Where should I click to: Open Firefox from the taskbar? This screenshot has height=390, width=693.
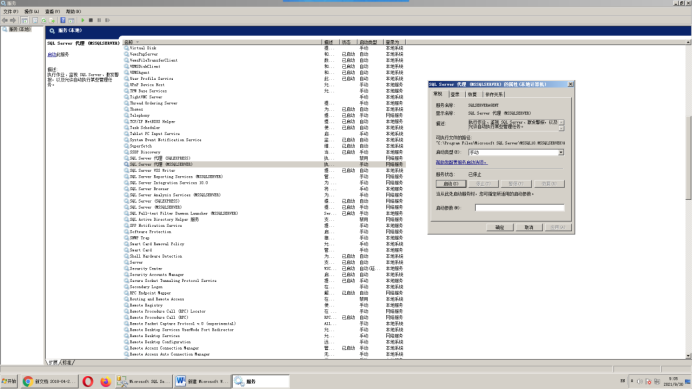coord(105,381)
